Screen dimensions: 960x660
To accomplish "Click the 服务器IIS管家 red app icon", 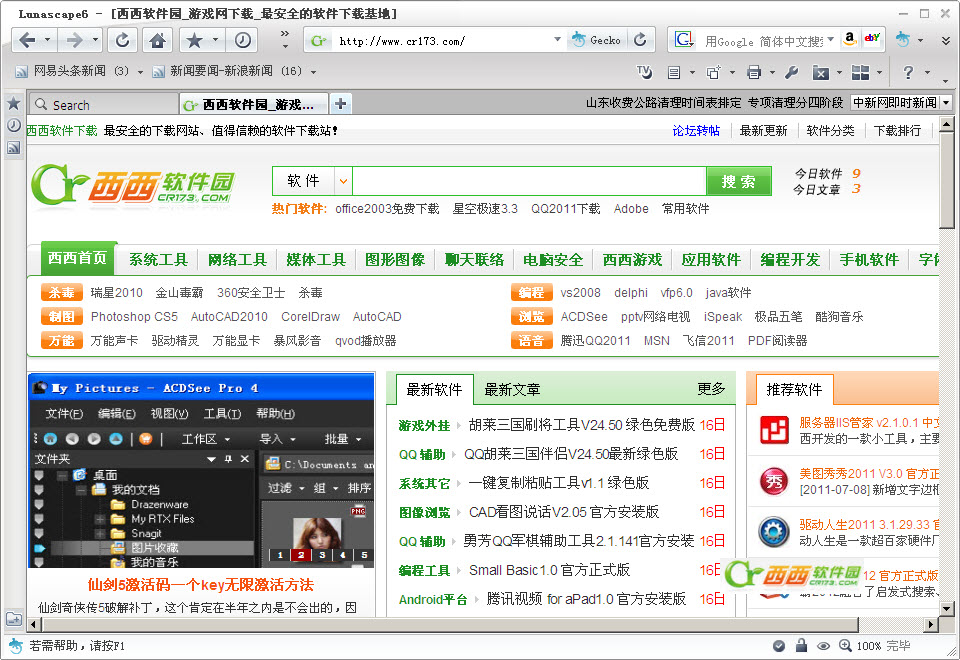I will (774, 430).
